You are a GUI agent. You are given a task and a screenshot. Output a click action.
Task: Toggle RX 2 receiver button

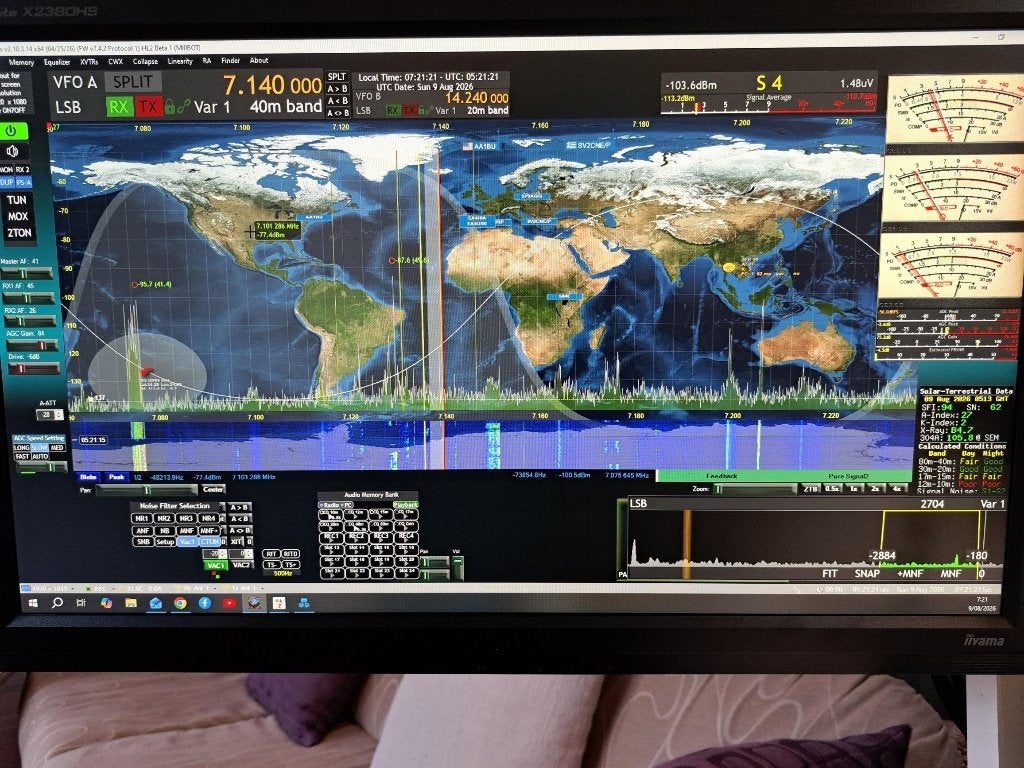tap(22, 169)
